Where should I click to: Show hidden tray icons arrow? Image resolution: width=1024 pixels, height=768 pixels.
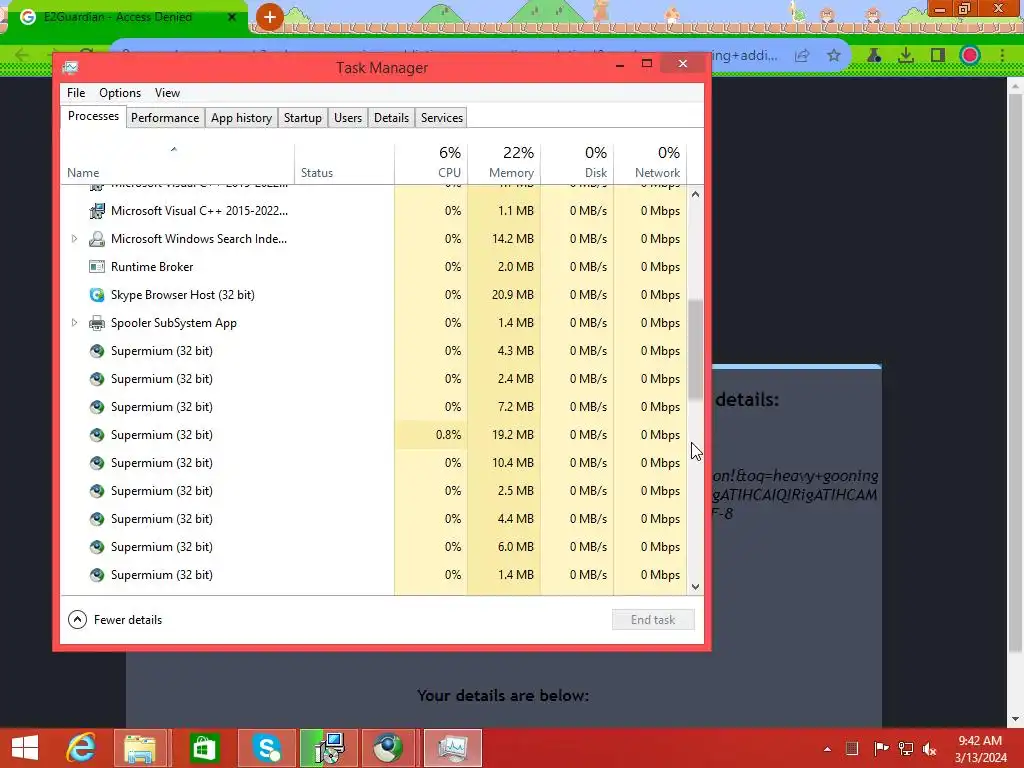[827, 749]
